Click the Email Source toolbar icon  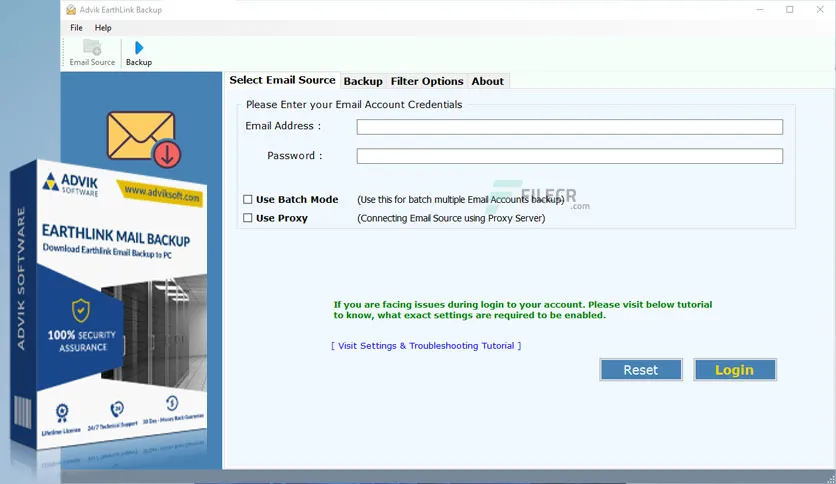(92, 53)
